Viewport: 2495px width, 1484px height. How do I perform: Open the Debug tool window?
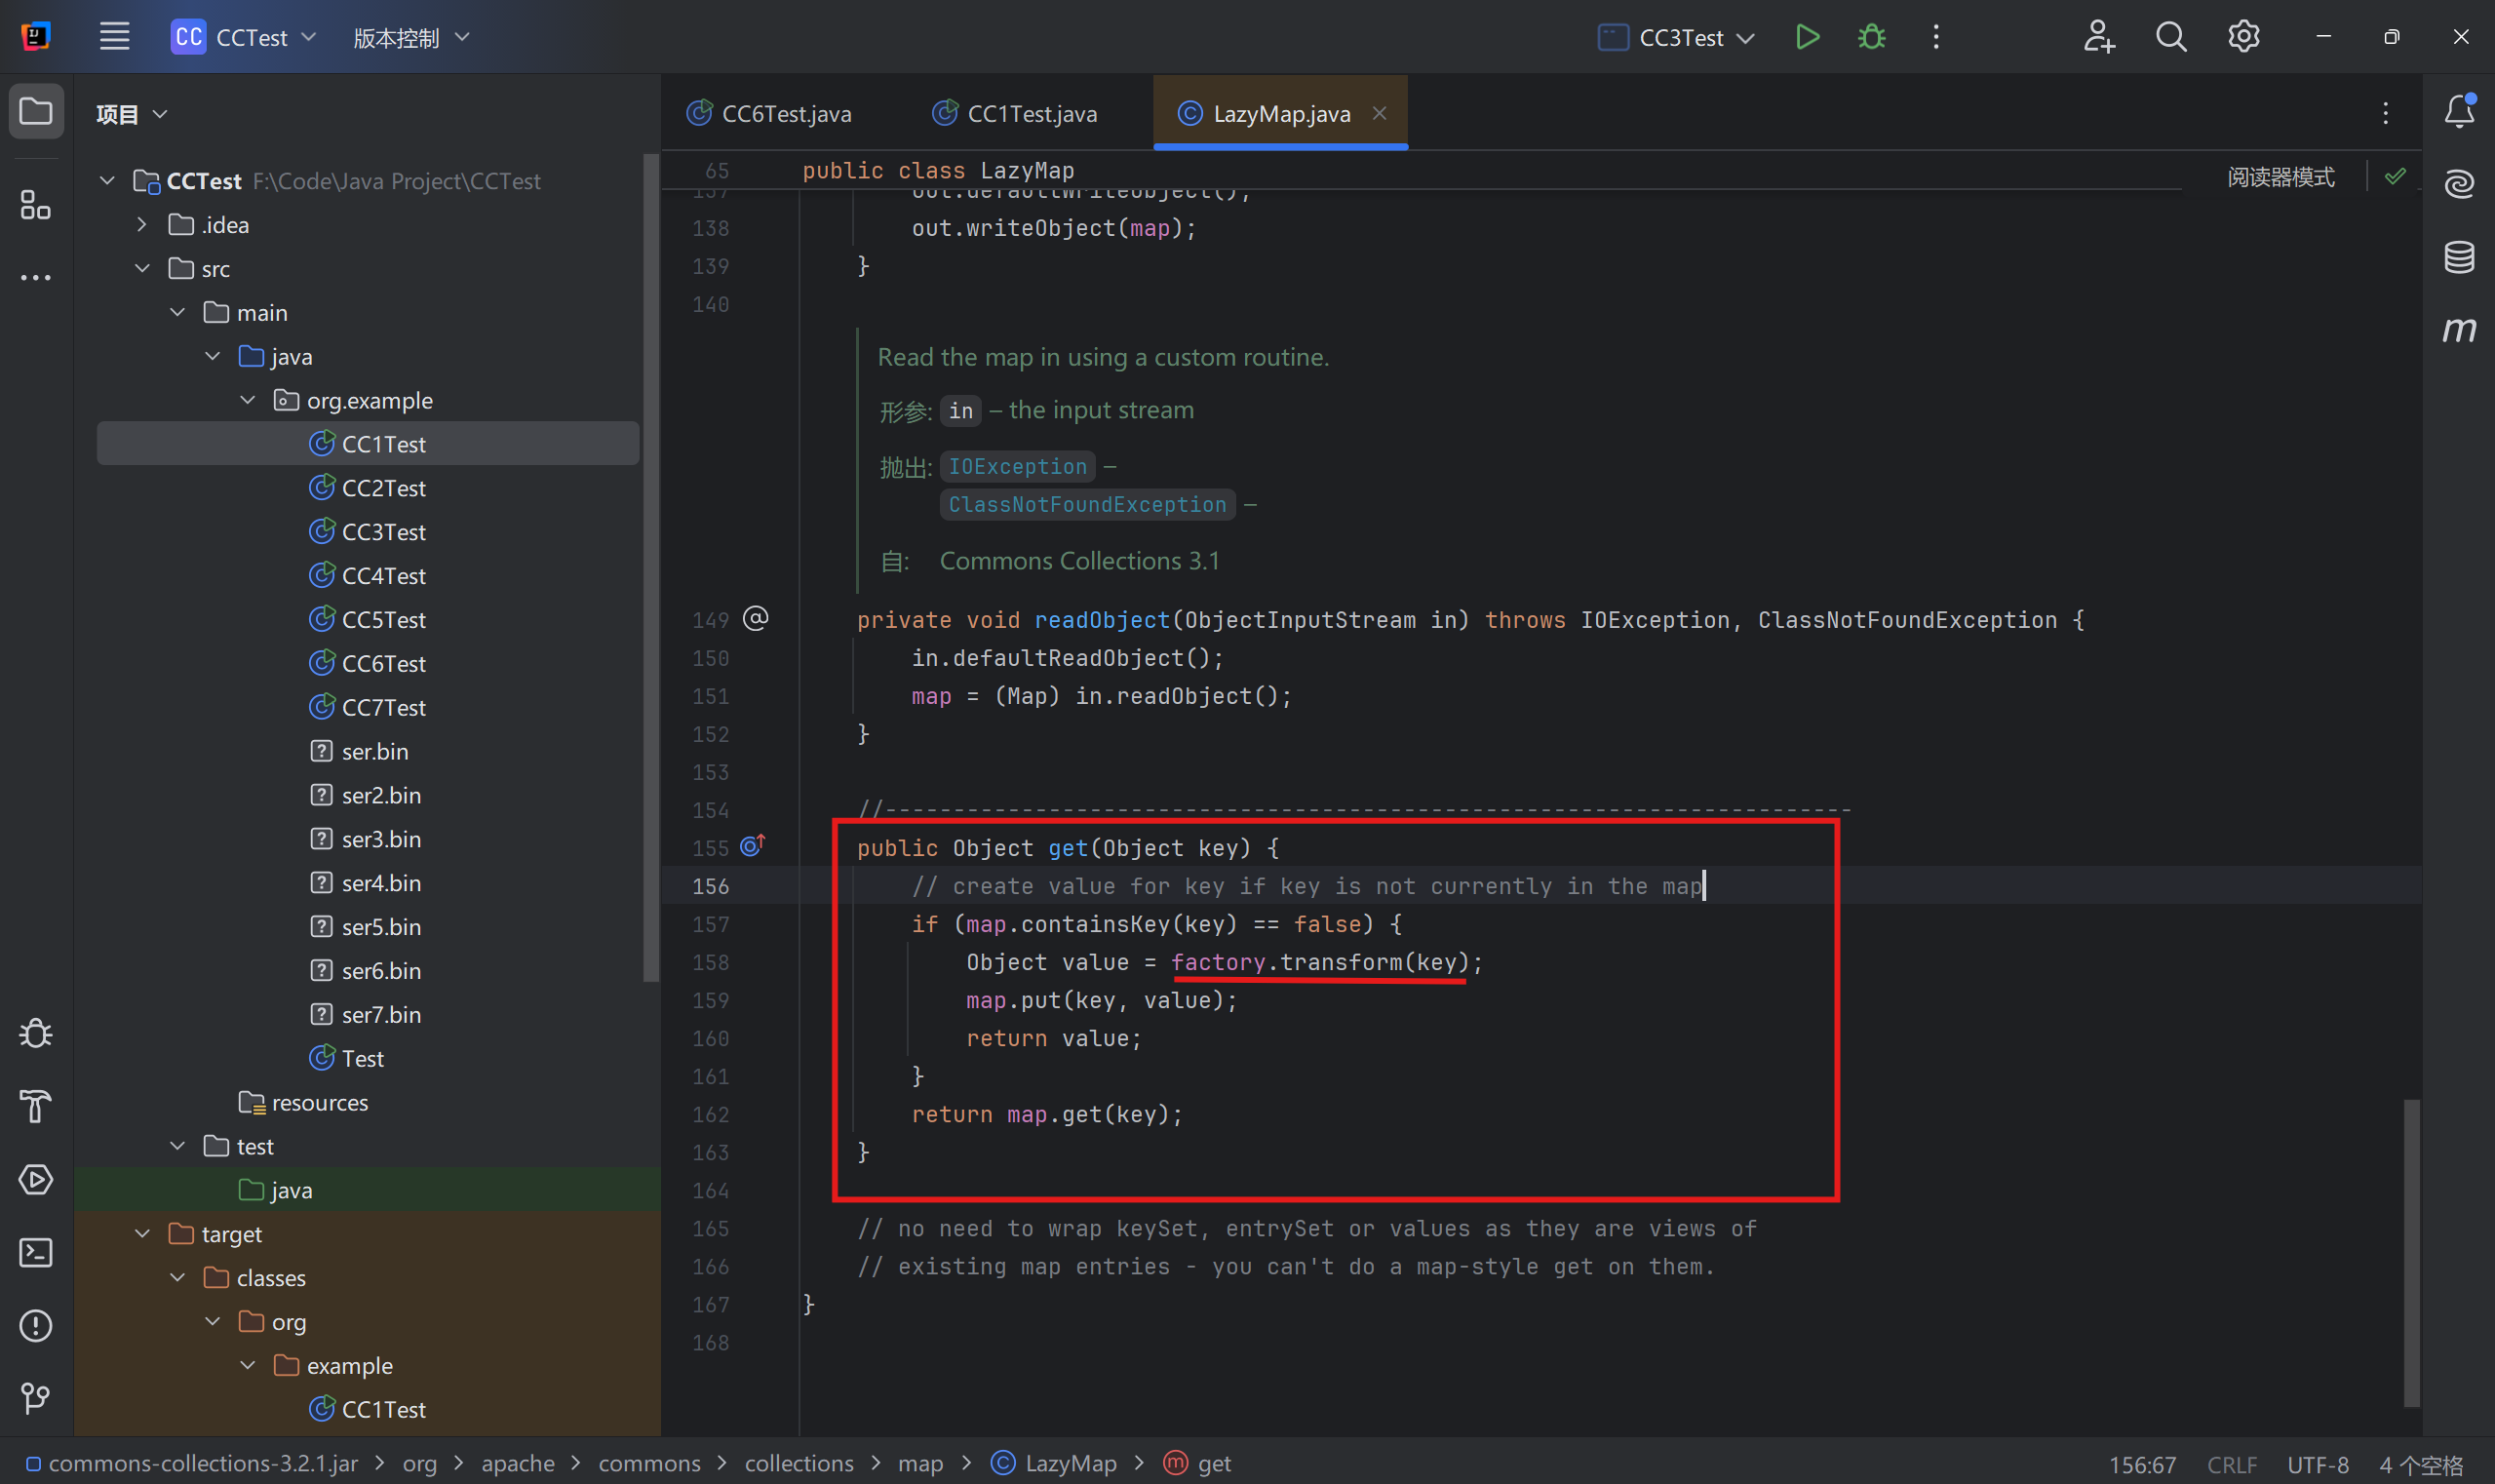coord(36,1033)
